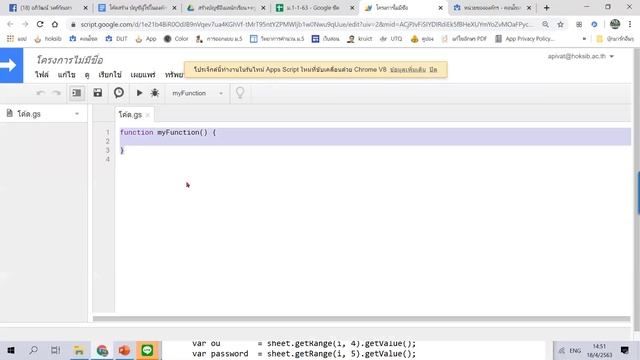This screenshot has width=640, height=360.
Task: Open the ทรัพยากร menu
Action: 174,75
